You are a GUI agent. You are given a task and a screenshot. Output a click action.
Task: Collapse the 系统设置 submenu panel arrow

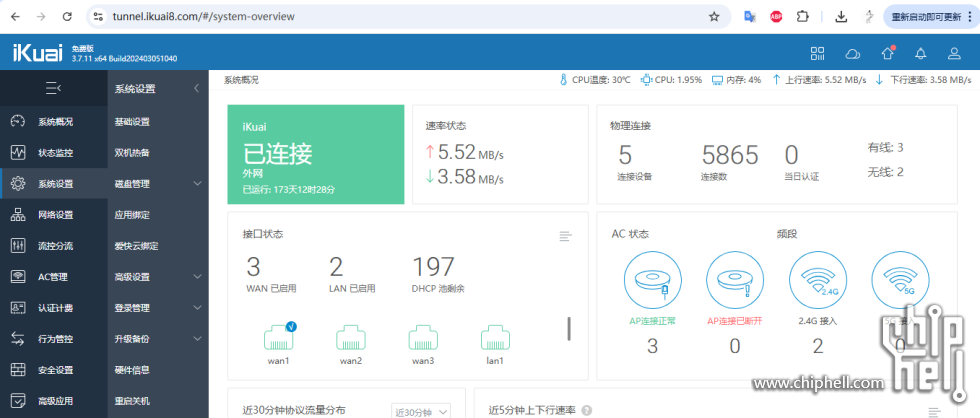196,89
